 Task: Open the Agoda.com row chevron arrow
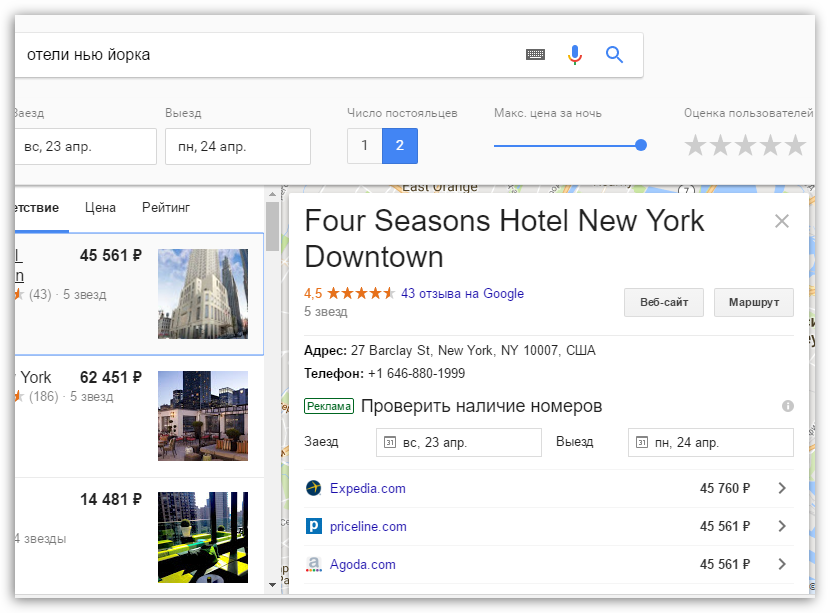pos(782,564)
